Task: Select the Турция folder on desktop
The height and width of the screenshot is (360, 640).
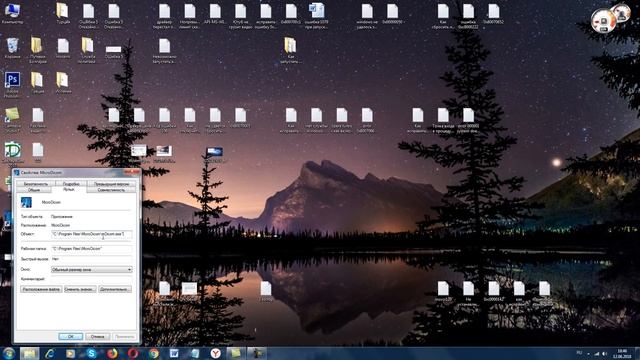Action: point(62,13)
